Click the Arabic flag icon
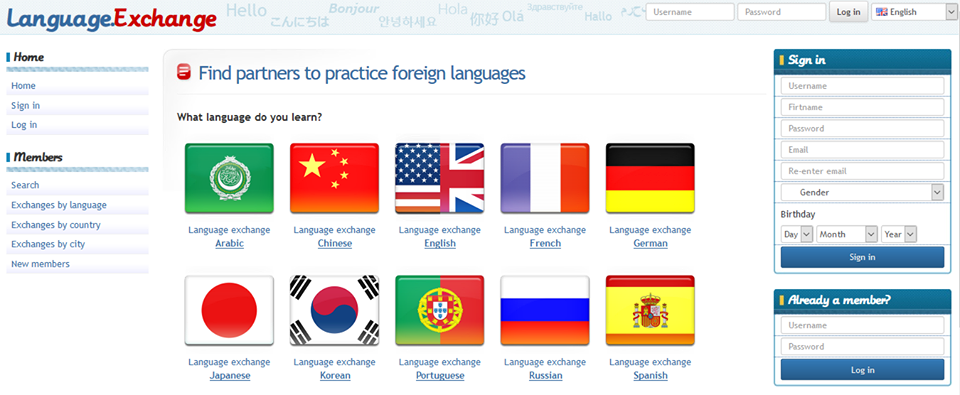The width and height of the screenshot is (960, 395). tap(229, 178)
